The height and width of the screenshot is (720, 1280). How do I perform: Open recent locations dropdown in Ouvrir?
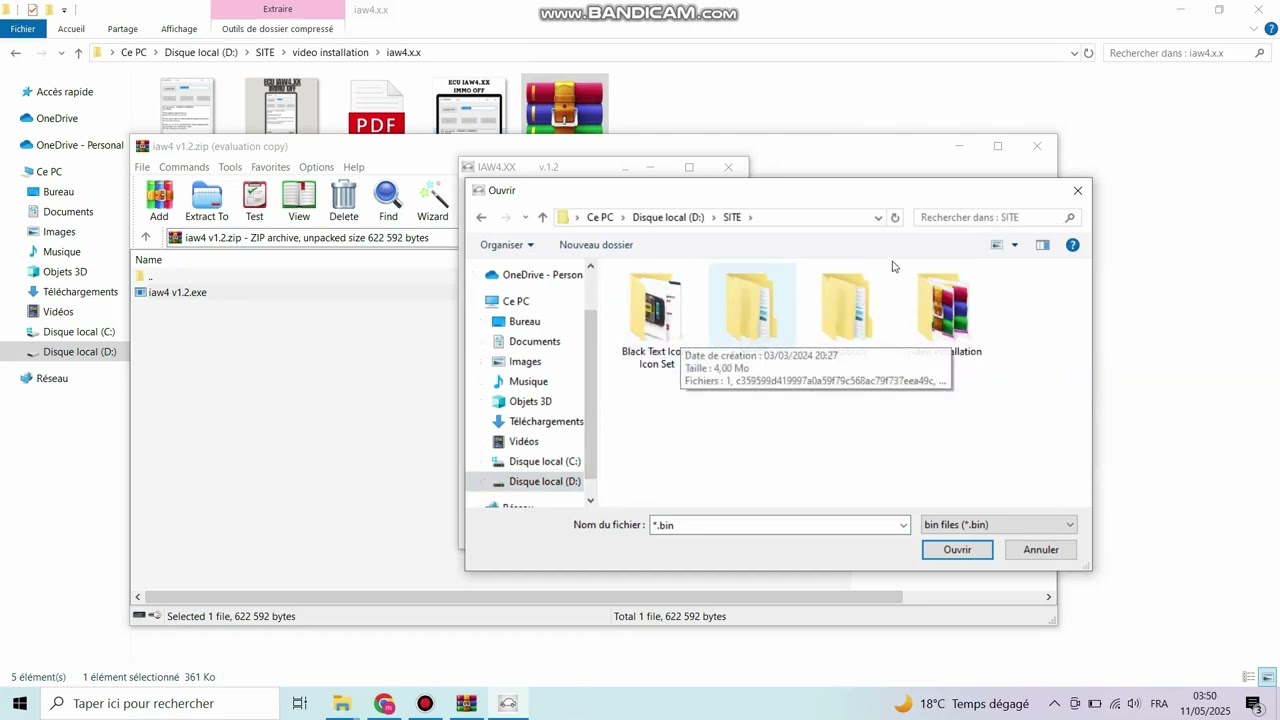tap(525, 217)
